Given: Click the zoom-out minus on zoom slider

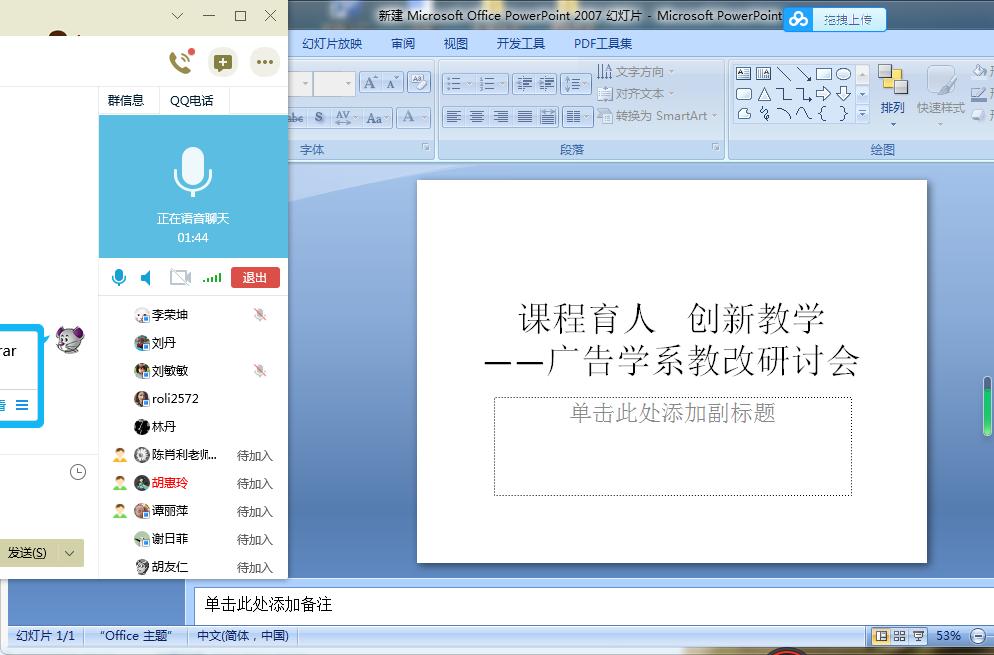Looking at the screenshot, I should click(978, 636).
